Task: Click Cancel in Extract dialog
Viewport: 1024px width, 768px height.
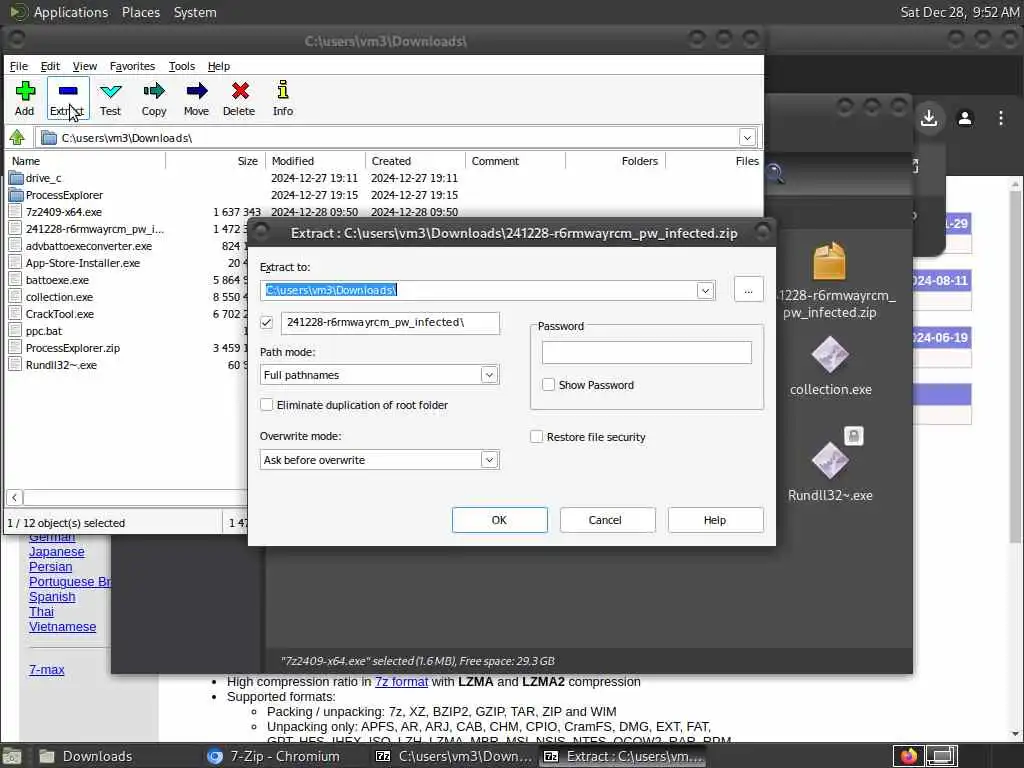Action: pyautogui.click(x=607, y=520)
